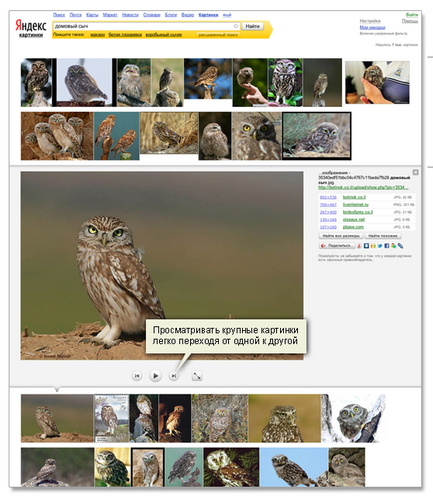Click Найти похожие button
This screenshot has height=500, width=433.
(x=383, y=236)
